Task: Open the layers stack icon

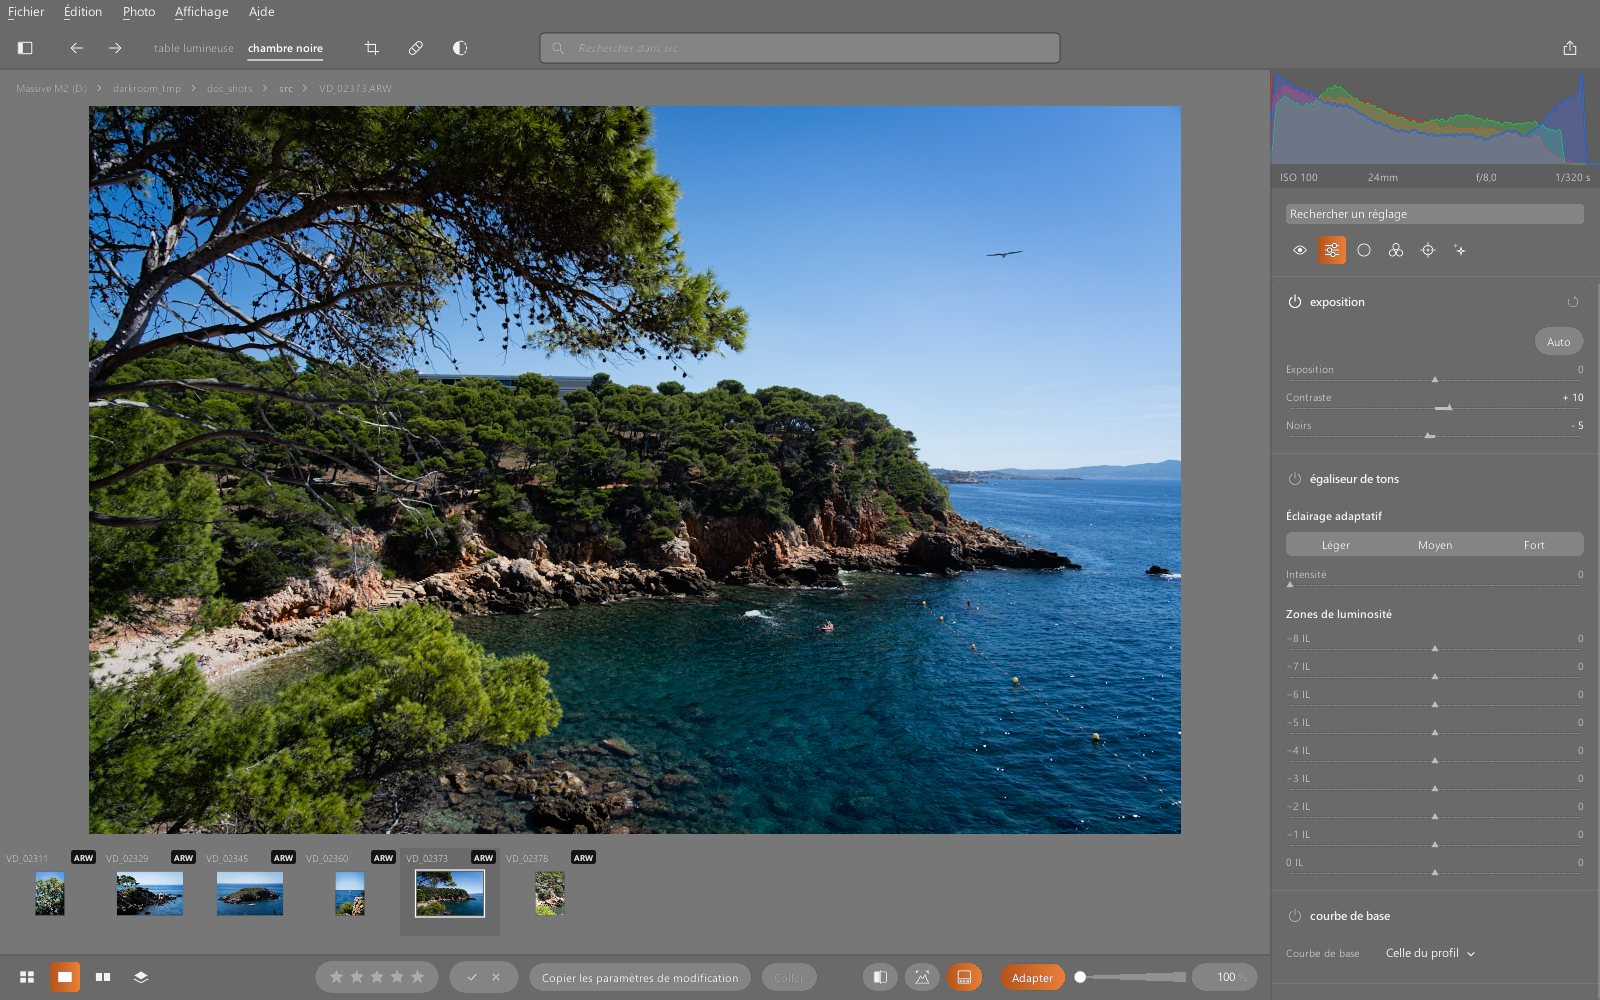Action: click(141, 977)
